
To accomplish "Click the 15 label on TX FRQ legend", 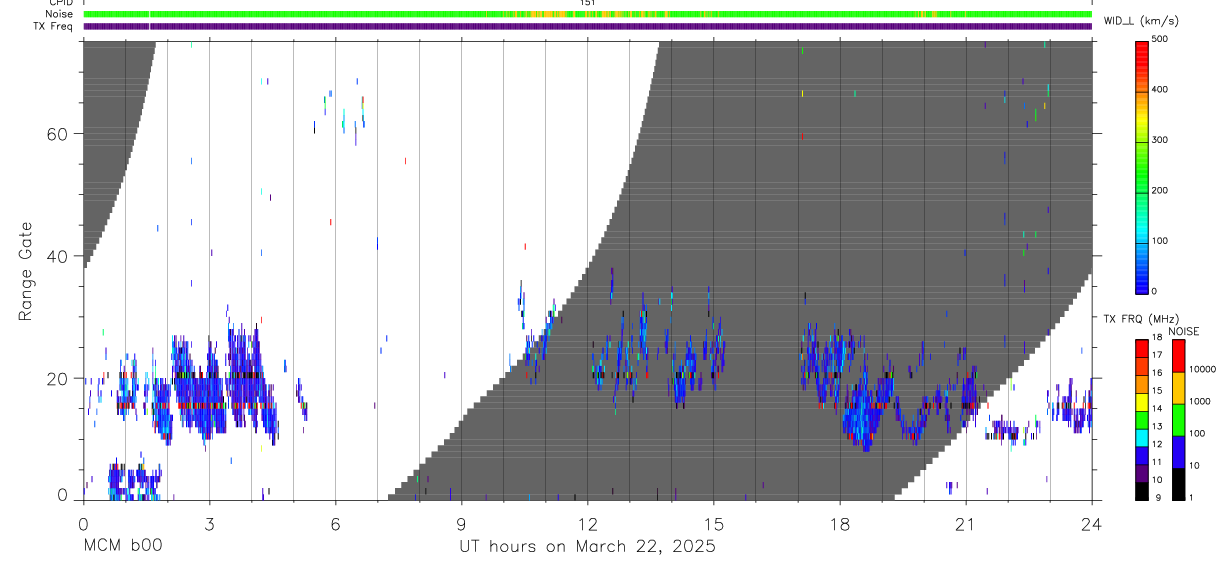I will 1157,390.
